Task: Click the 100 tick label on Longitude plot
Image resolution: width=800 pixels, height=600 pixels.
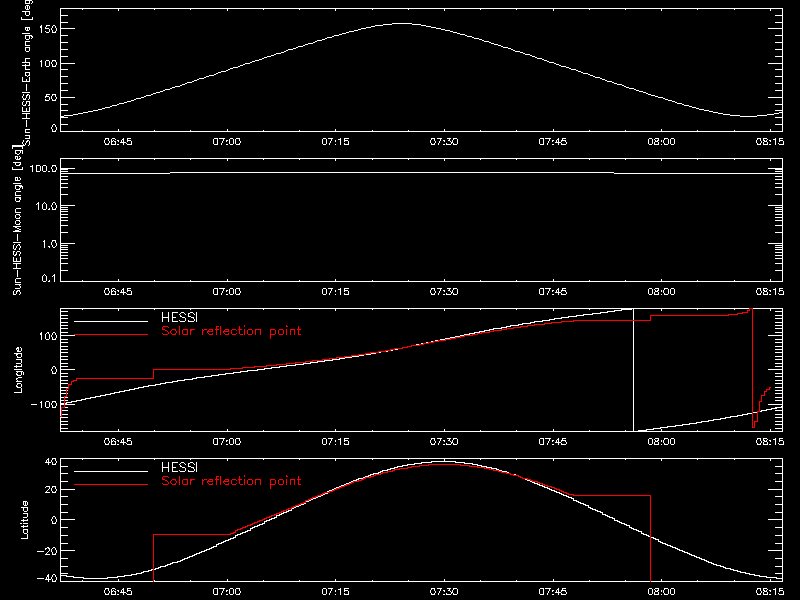Action: 47,336
